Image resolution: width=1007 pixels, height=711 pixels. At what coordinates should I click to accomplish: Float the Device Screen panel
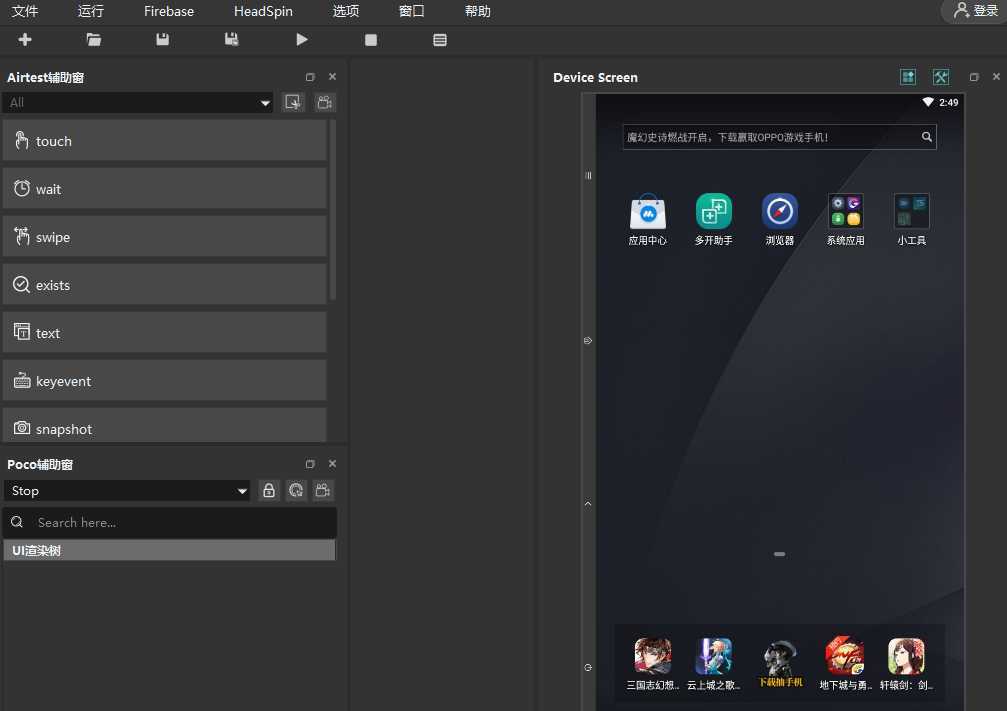pyautogui.click(x=974, y=77)
